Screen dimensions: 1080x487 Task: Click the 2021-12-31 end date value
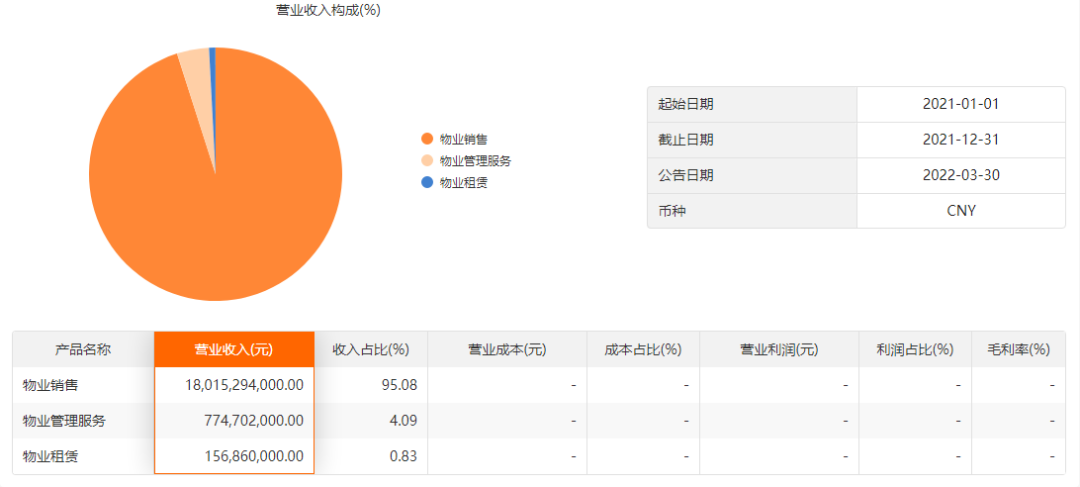(961, 140)
